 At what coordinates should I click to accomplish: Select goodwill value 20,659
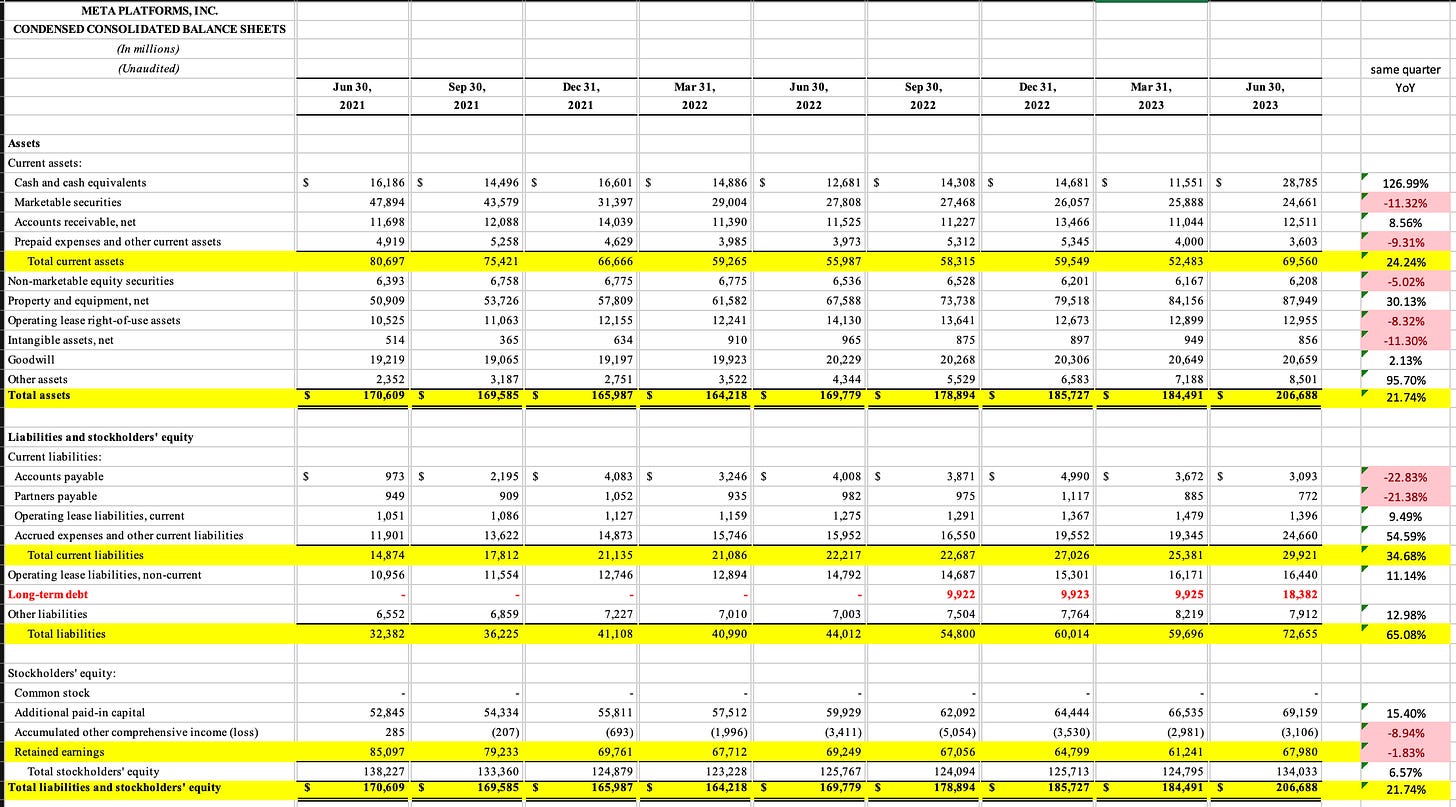coord(1301,359)
